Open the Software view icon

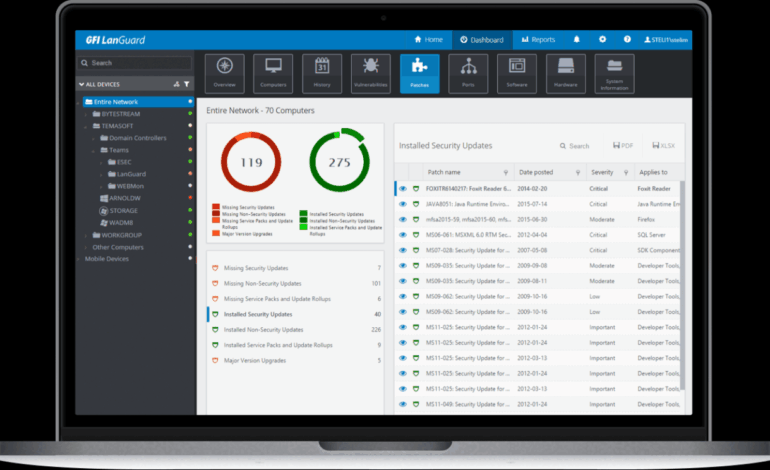click(517, 74)
